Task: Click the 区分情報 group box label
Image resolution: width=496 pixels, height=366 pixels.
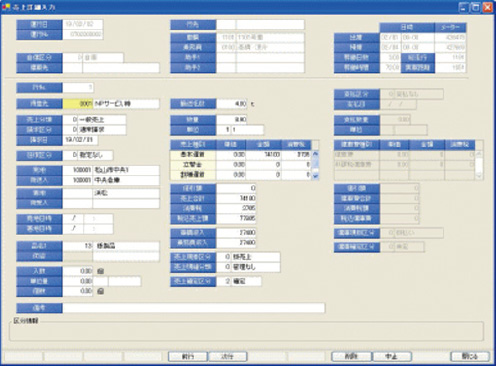Action: [26, 321]
